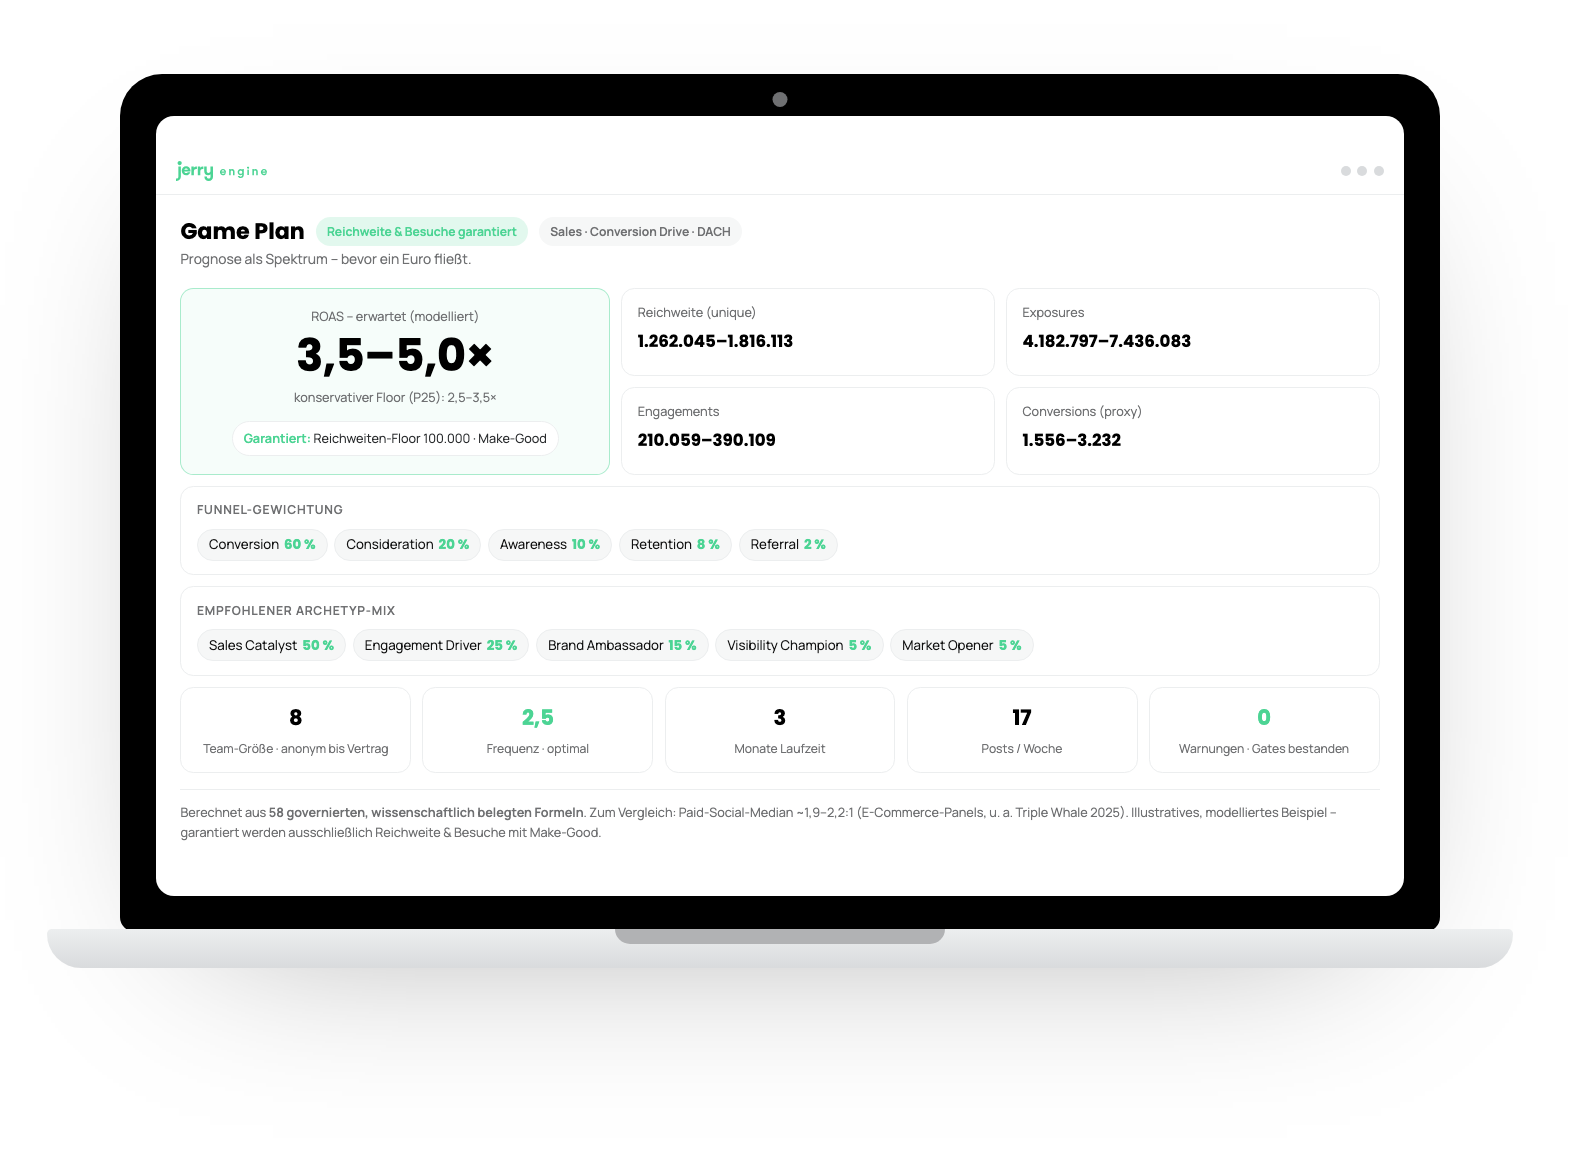Click the value 210.059–390.109

coord(706,440)
